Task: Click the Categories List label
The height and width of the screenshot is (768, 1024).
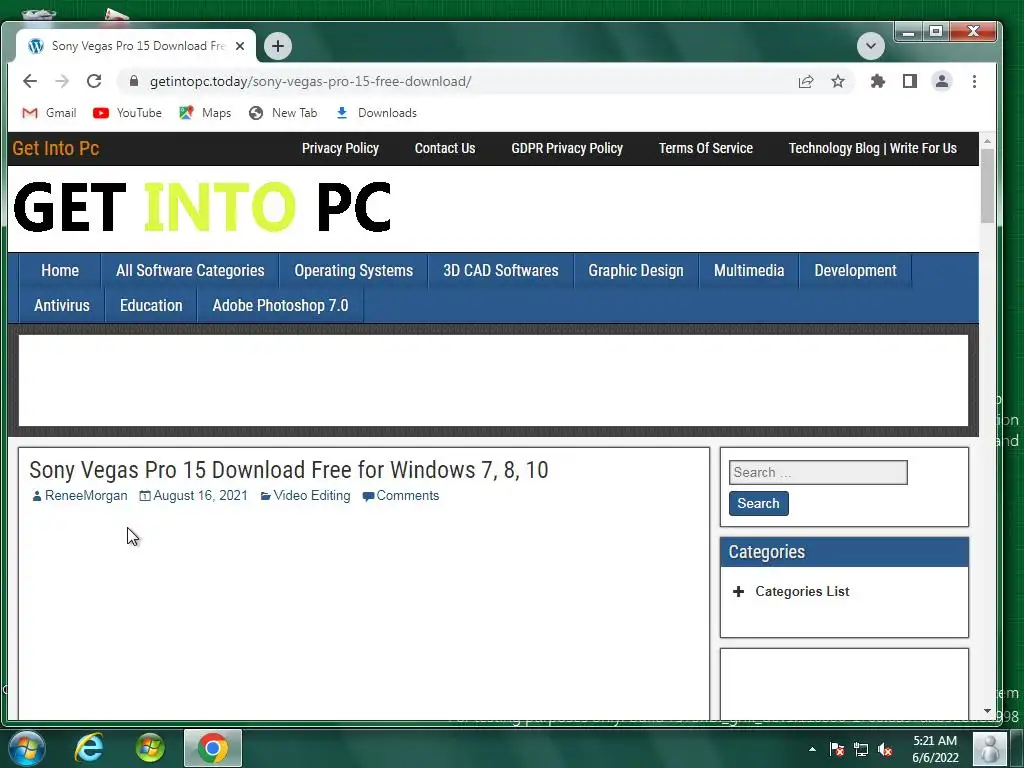Action: (x=802, y=592)
